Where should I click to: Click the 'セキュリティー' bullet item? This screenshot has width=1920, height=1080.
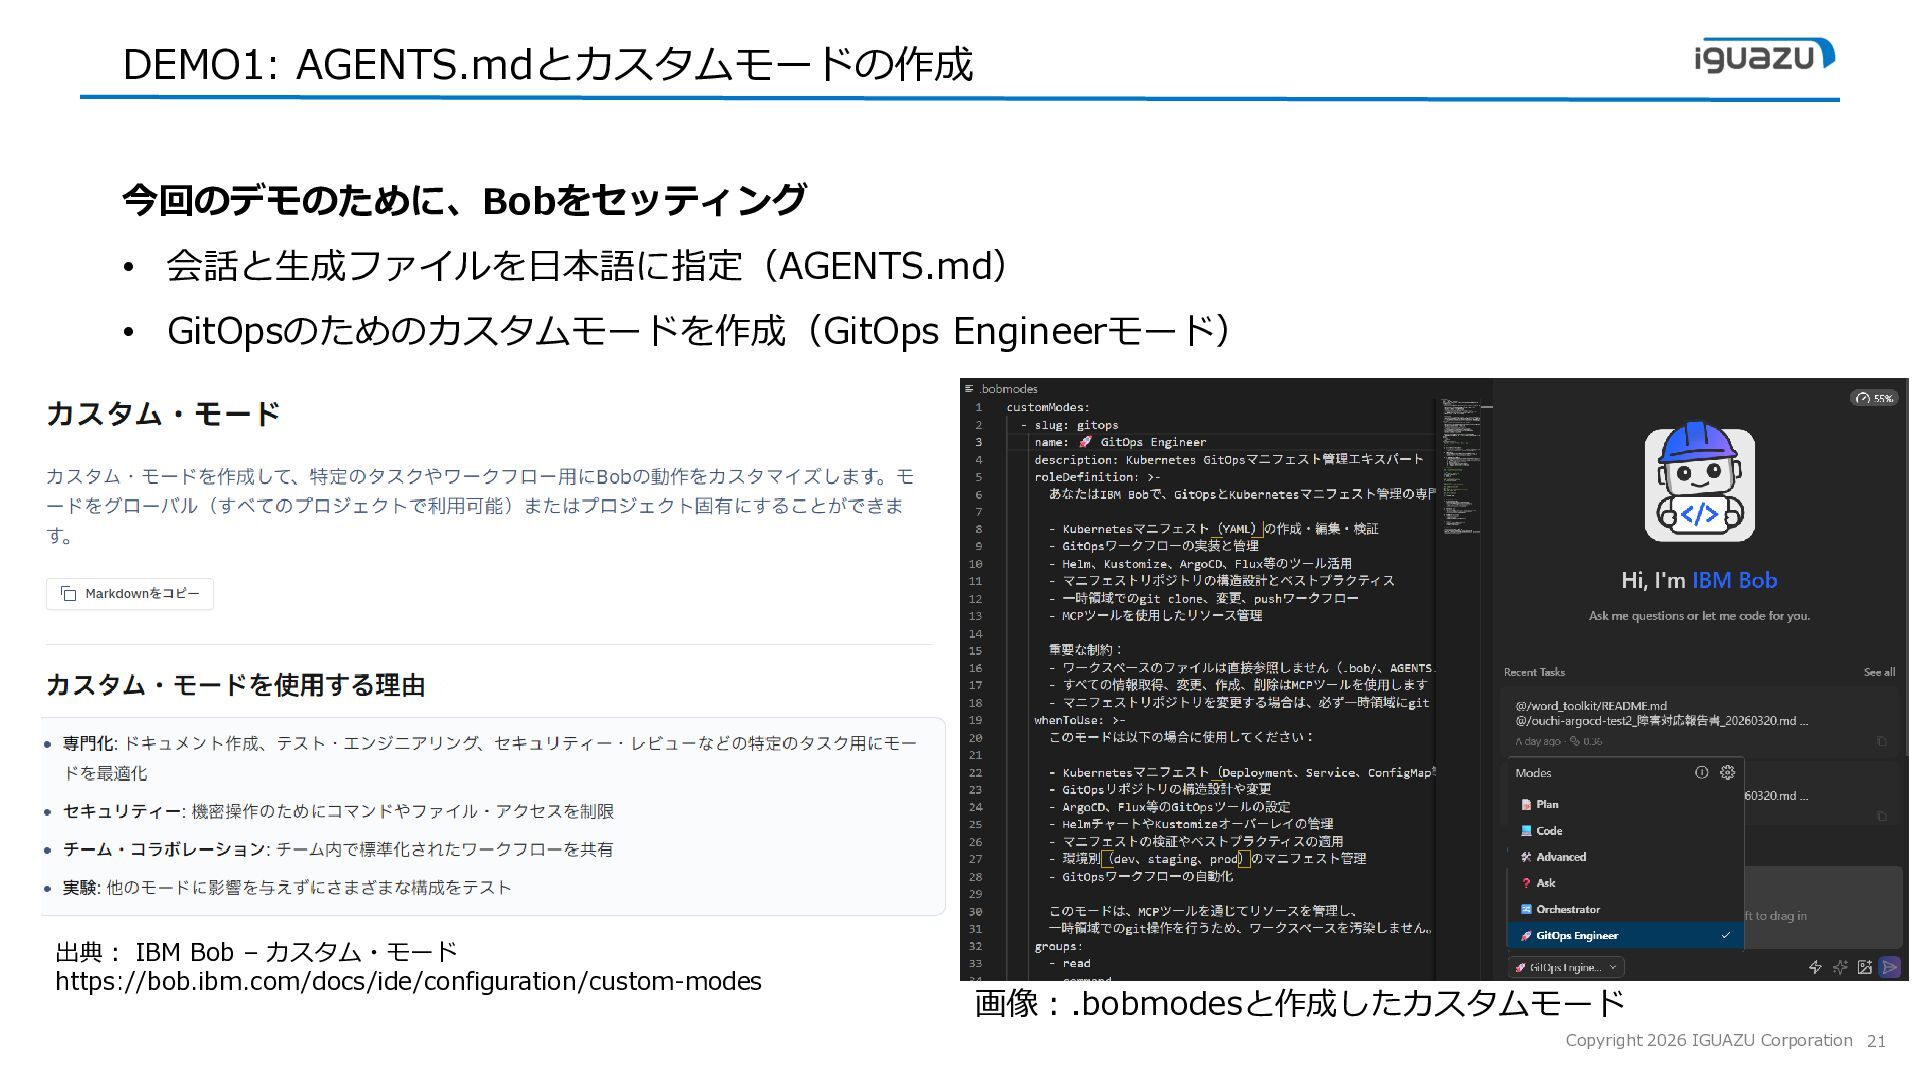[338, 811]
